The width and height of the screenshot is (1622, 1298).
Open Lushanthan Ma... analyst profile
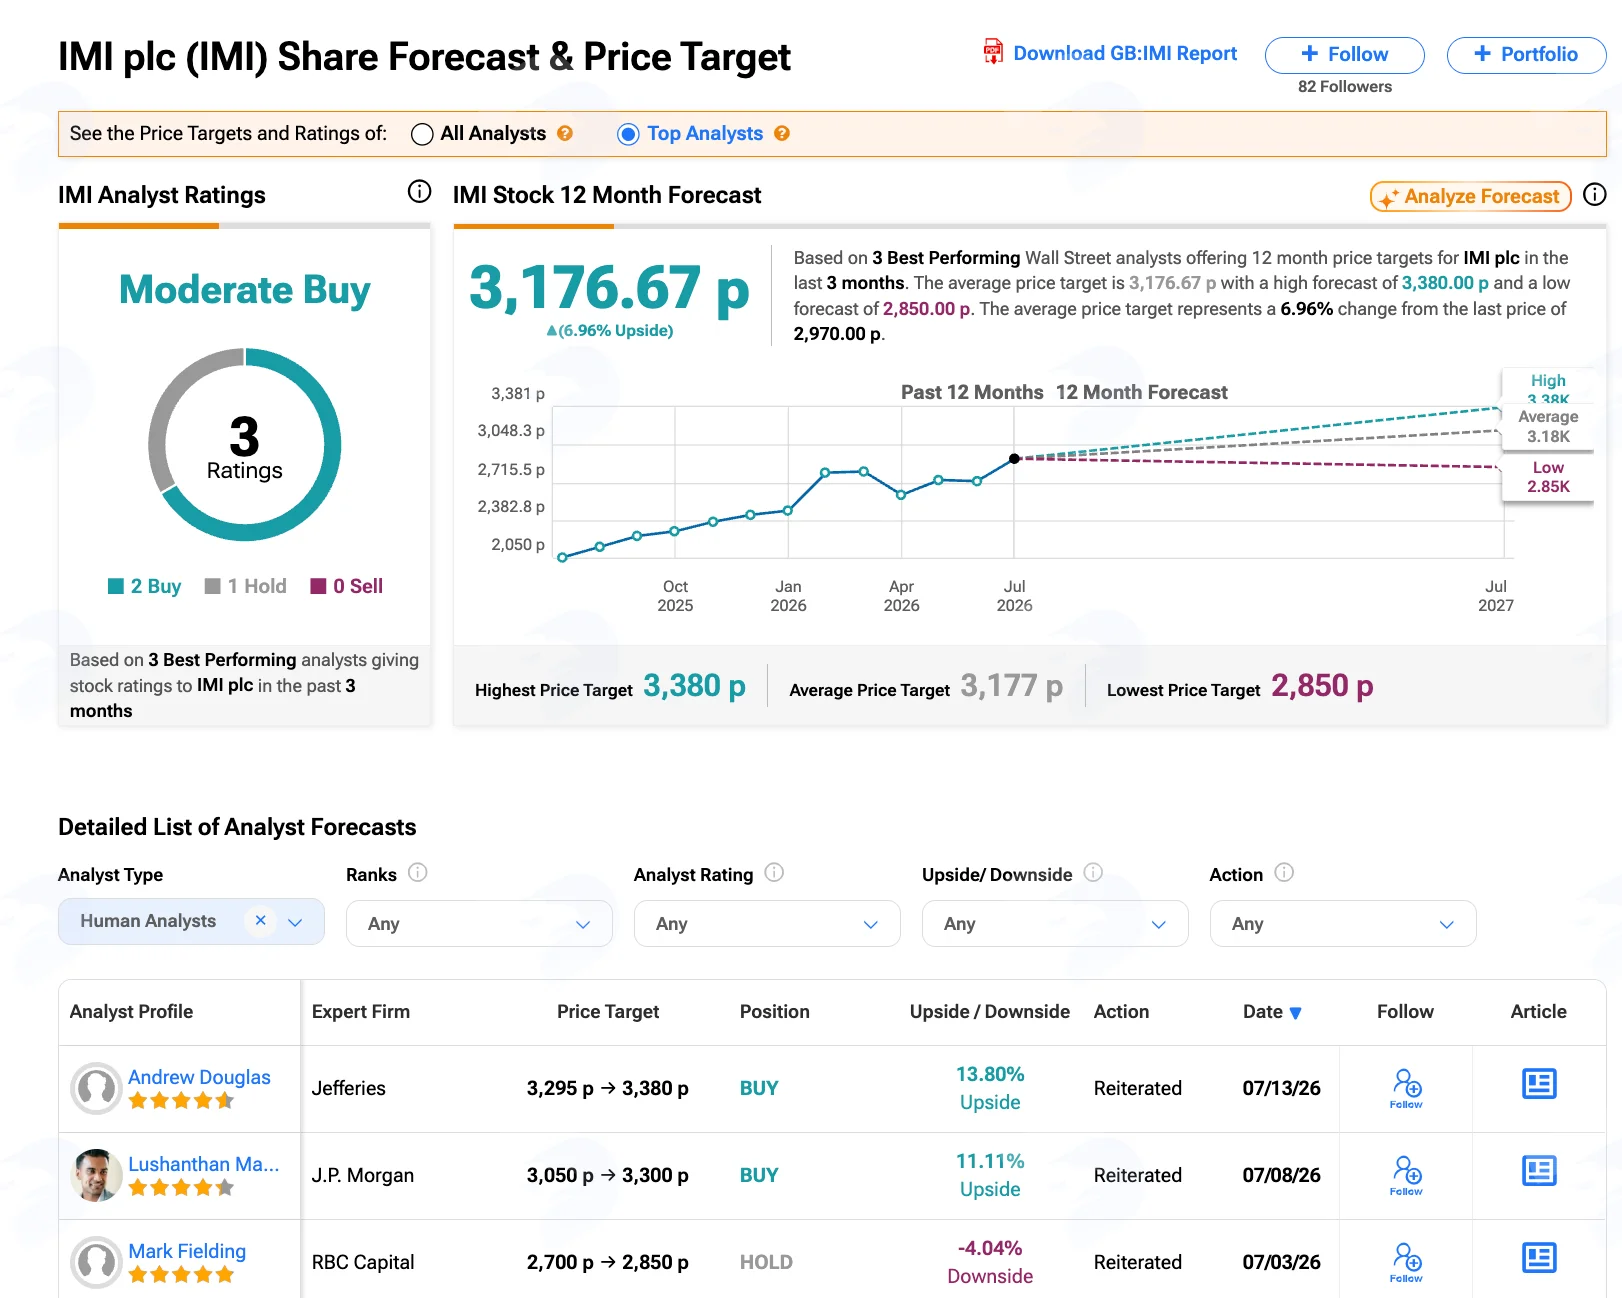coord(204,1164)
